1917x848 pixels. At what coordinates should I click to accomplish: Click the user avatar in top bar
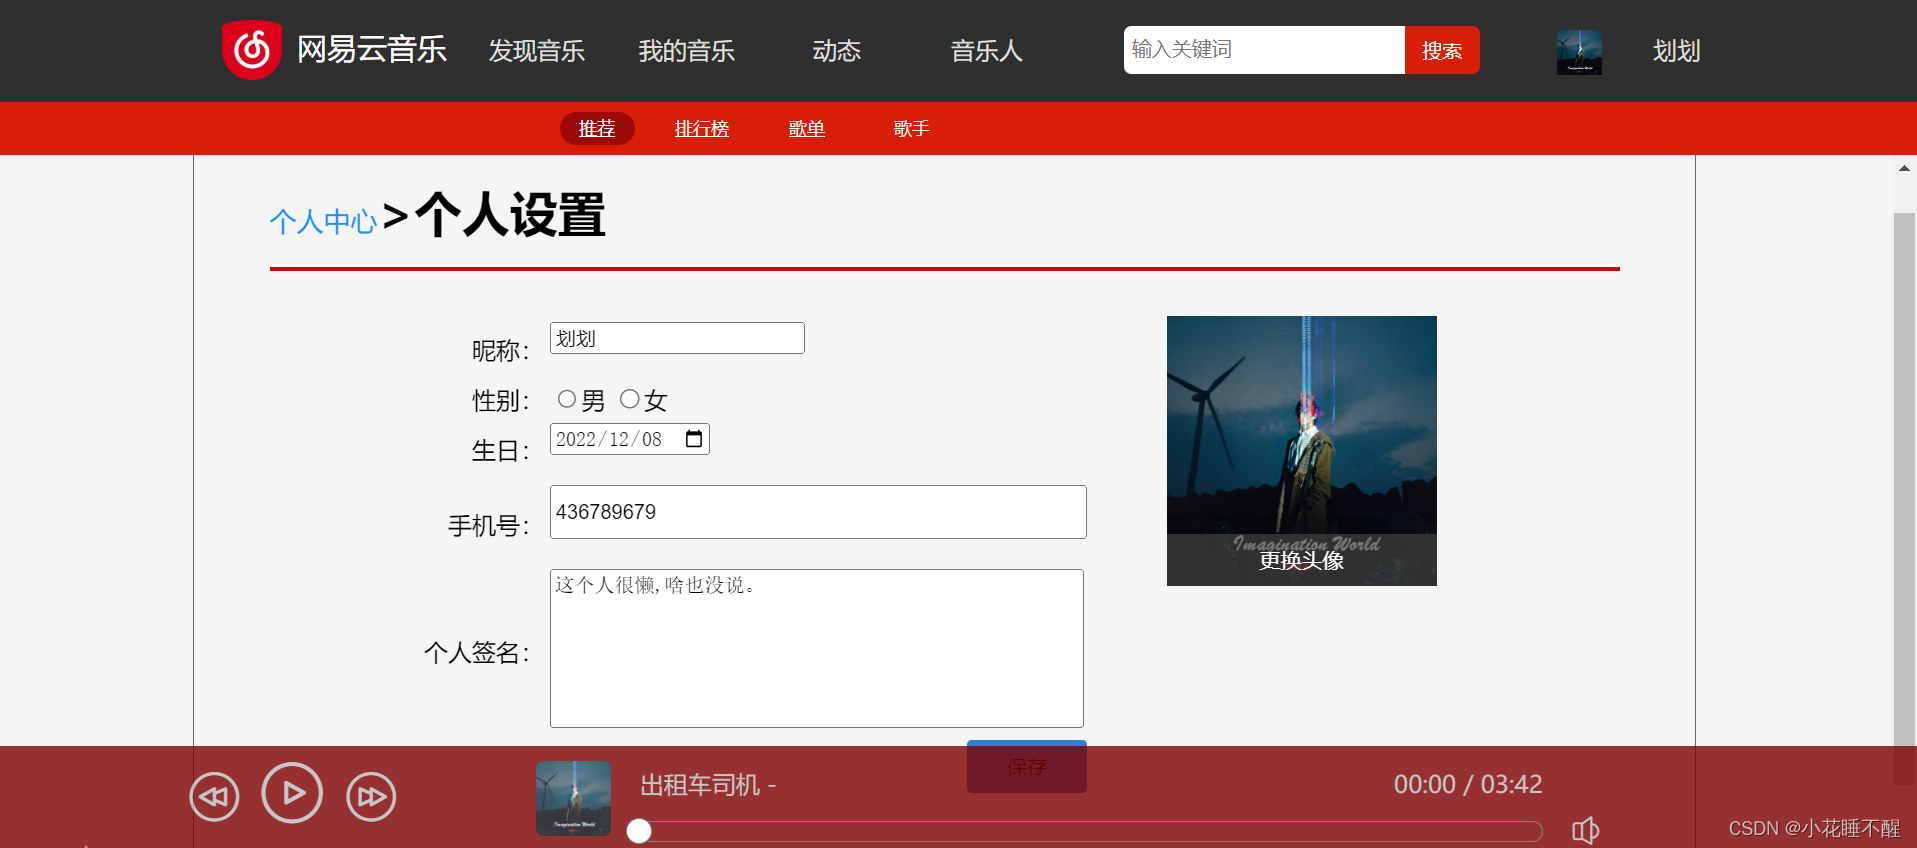[1579, 52]
